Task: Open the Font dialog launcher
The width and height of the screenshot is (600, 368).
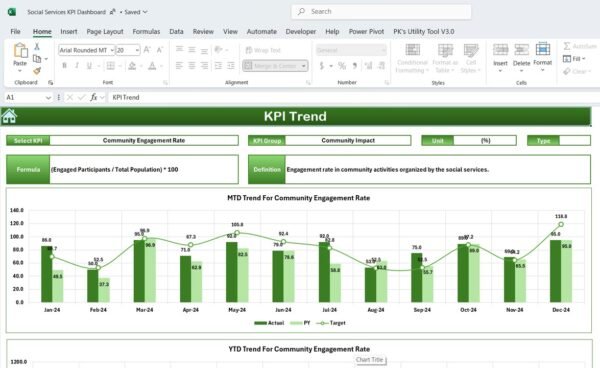Action: 165,82
